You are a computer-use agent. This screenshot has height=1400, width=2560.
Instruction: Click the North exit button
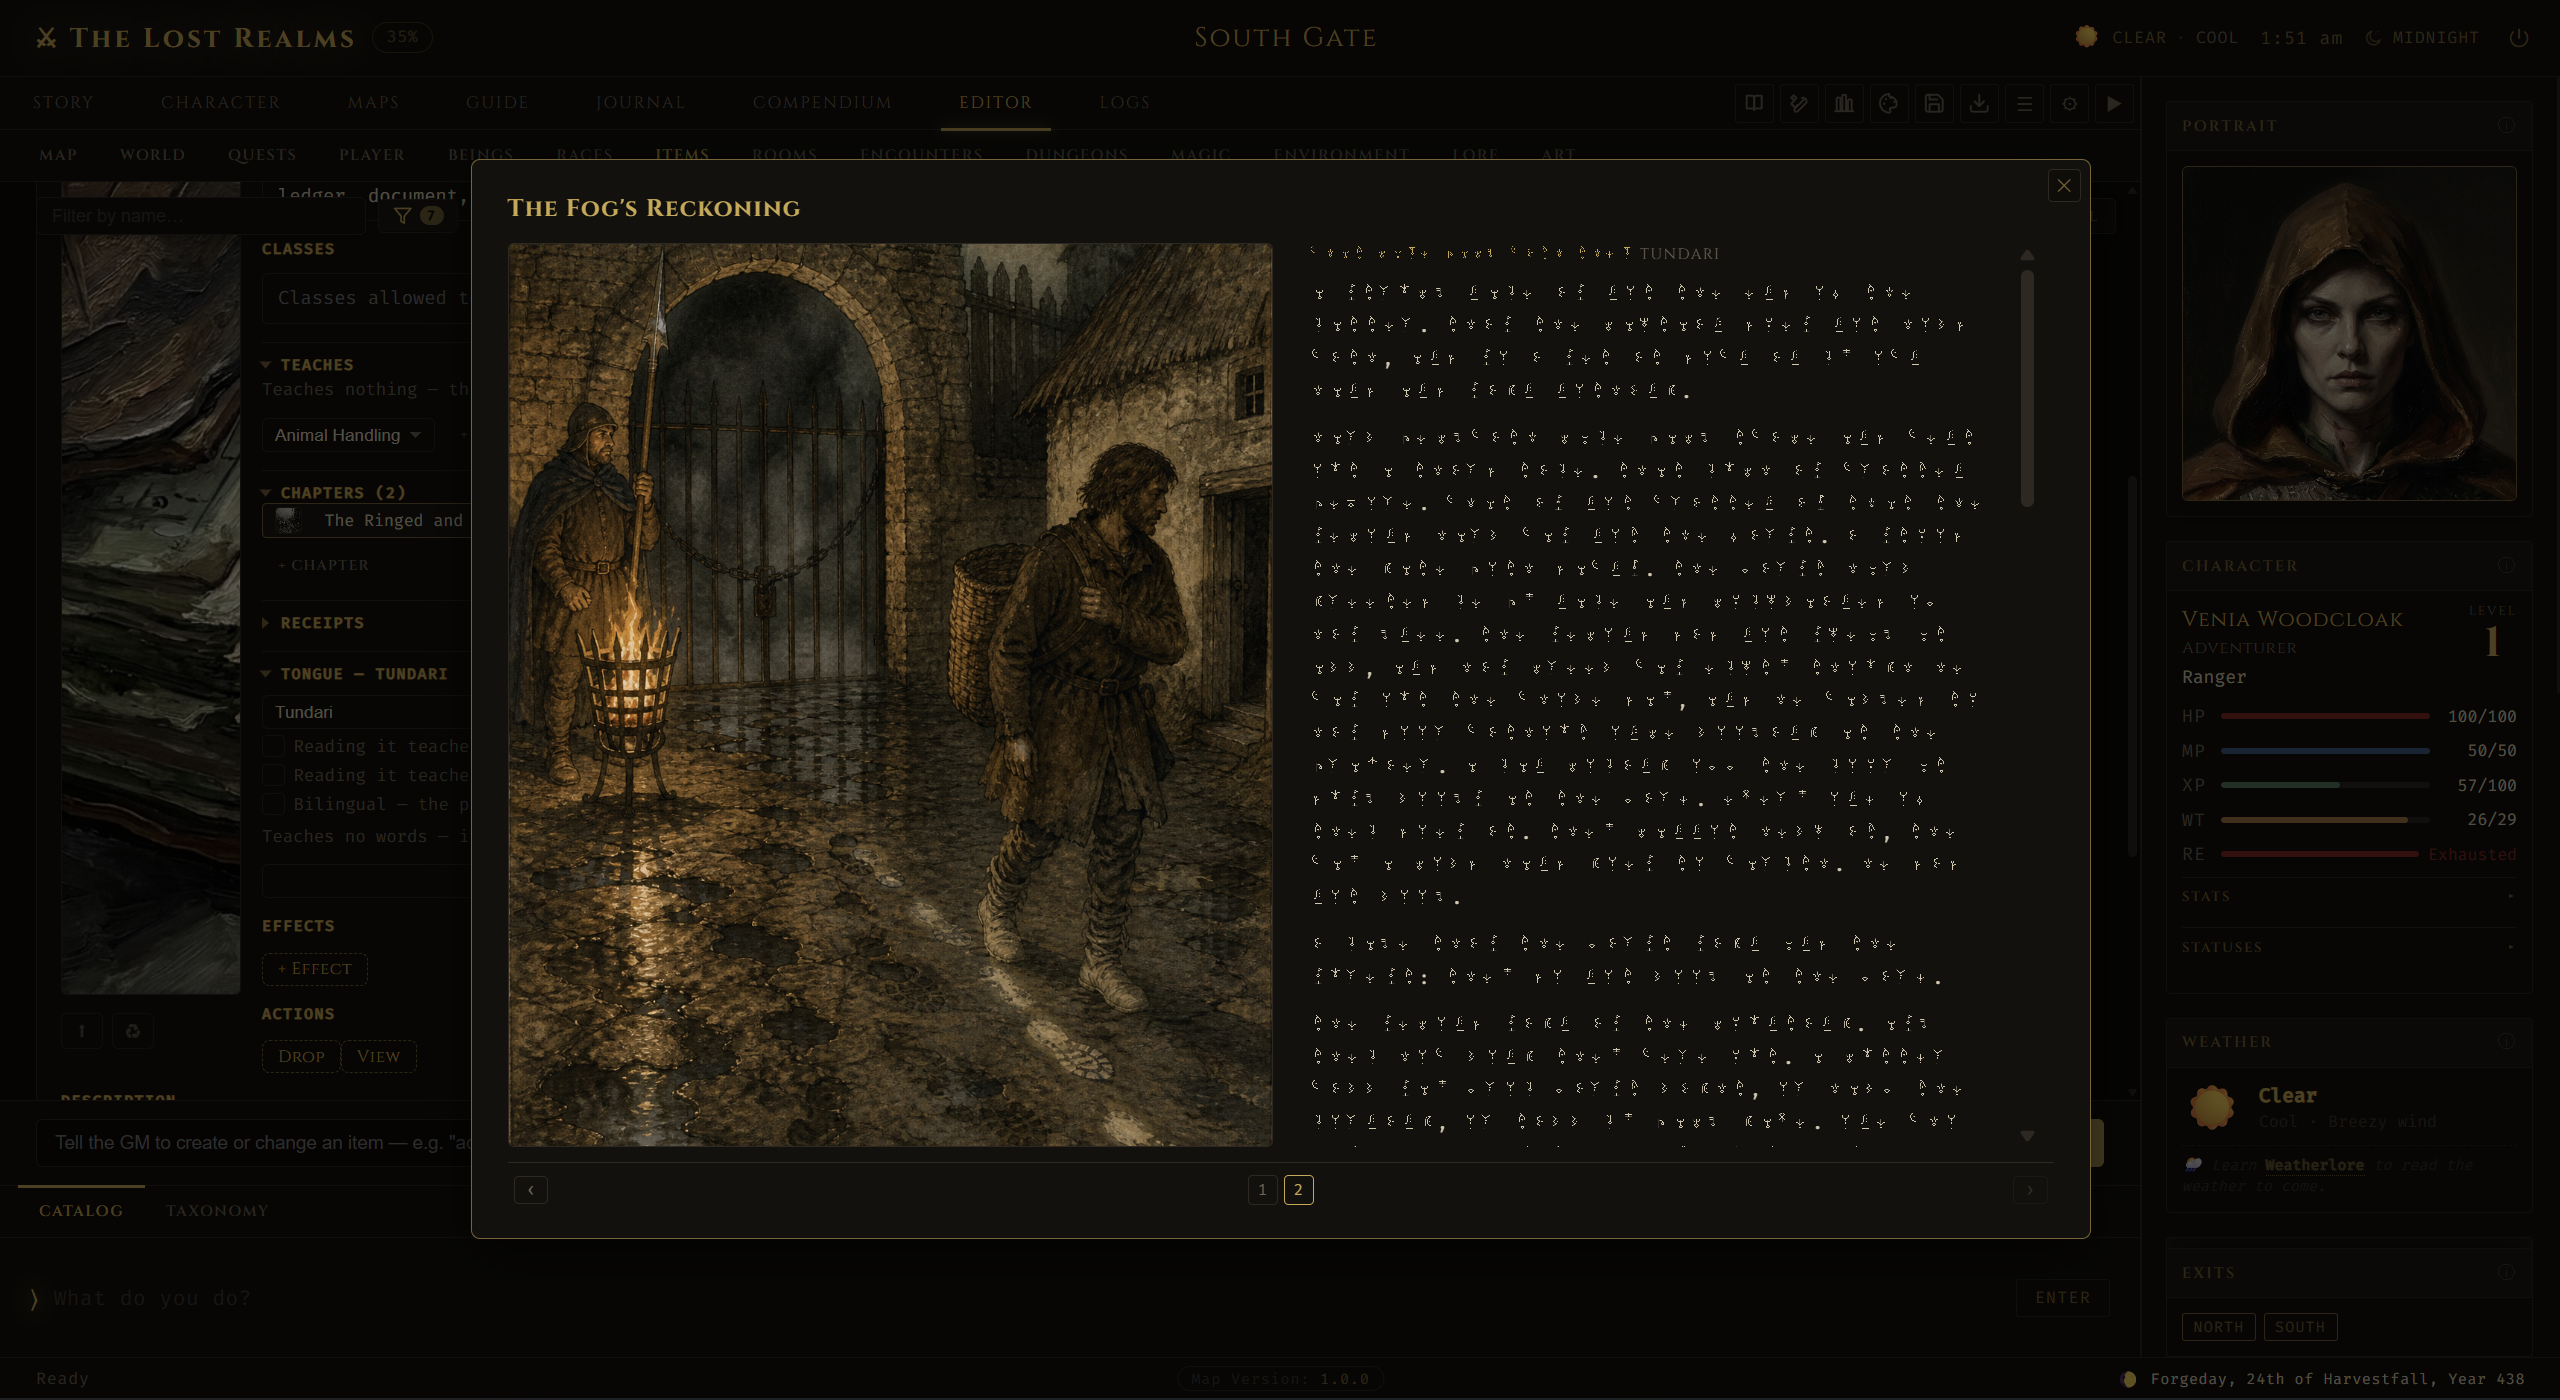point(2218,1327)
